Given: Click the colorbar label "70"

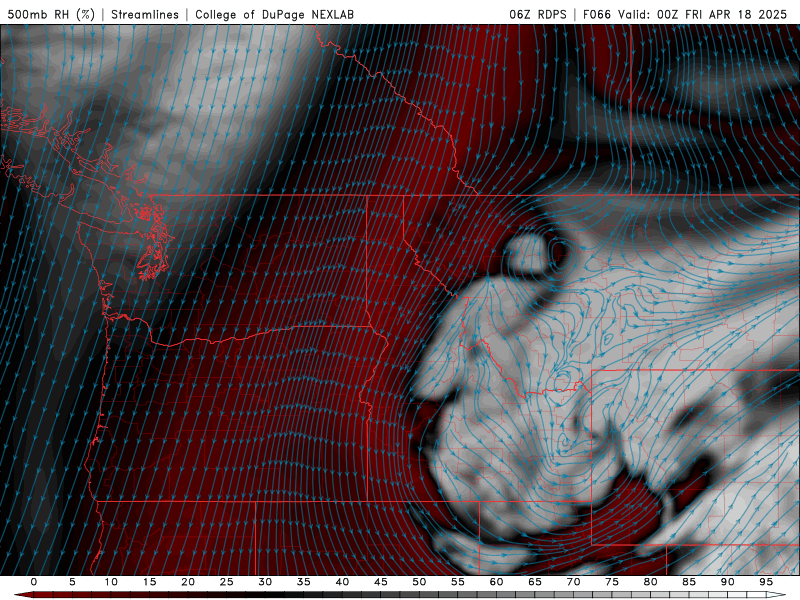Looking at the screenshot, I should (x=573, y=582).
